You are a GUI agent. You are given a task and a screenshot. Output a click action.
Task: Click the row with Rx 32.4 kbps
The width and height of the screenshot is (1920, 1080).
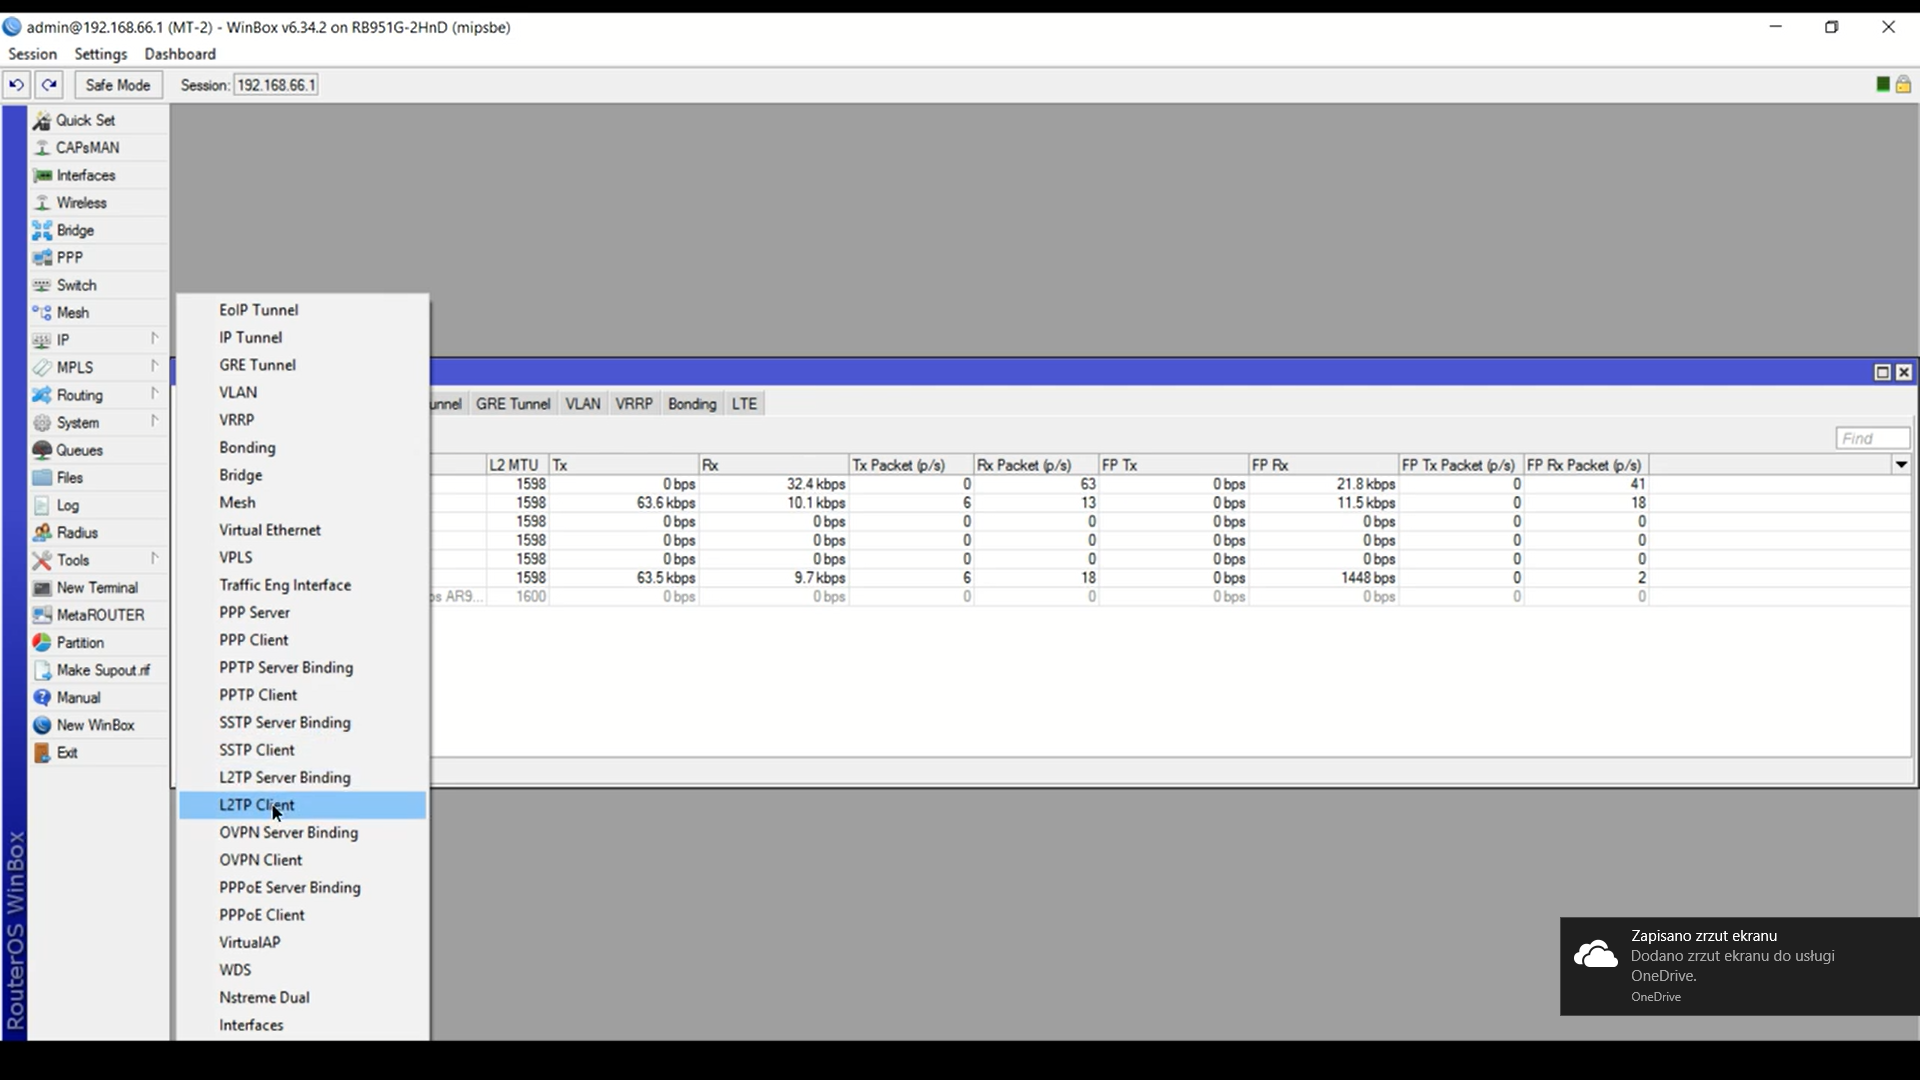pos(1170,484)
